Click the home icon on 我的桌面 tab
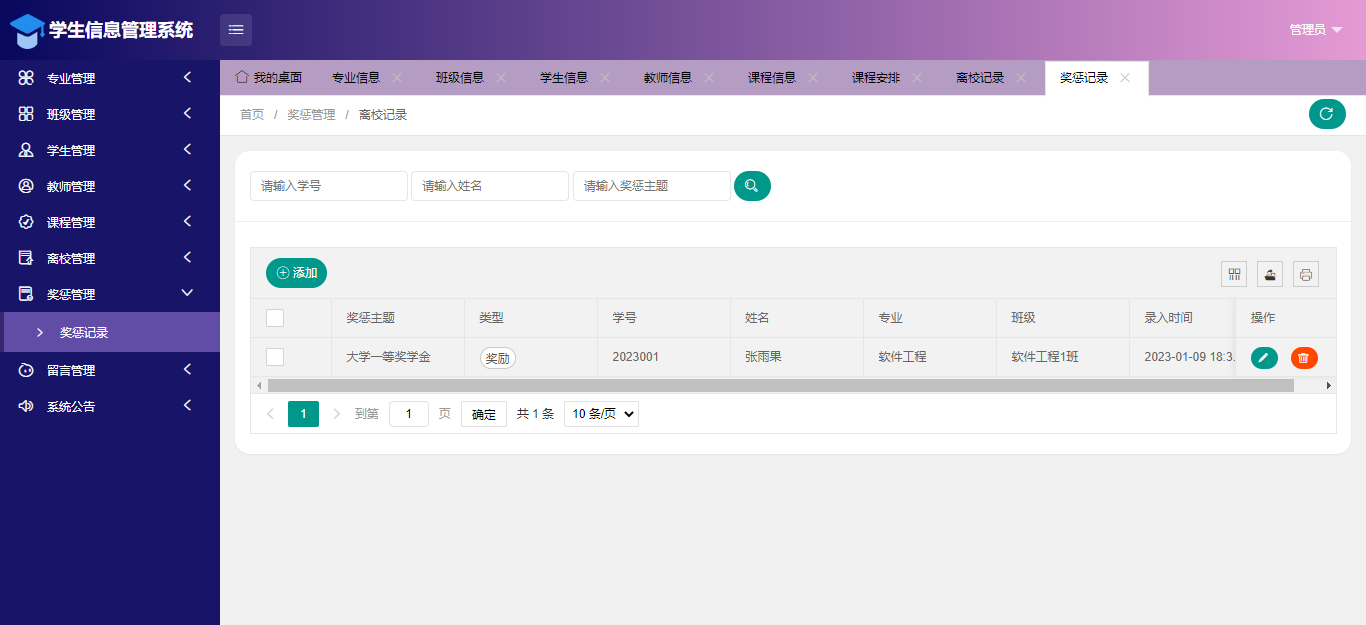 pos(241,77)
